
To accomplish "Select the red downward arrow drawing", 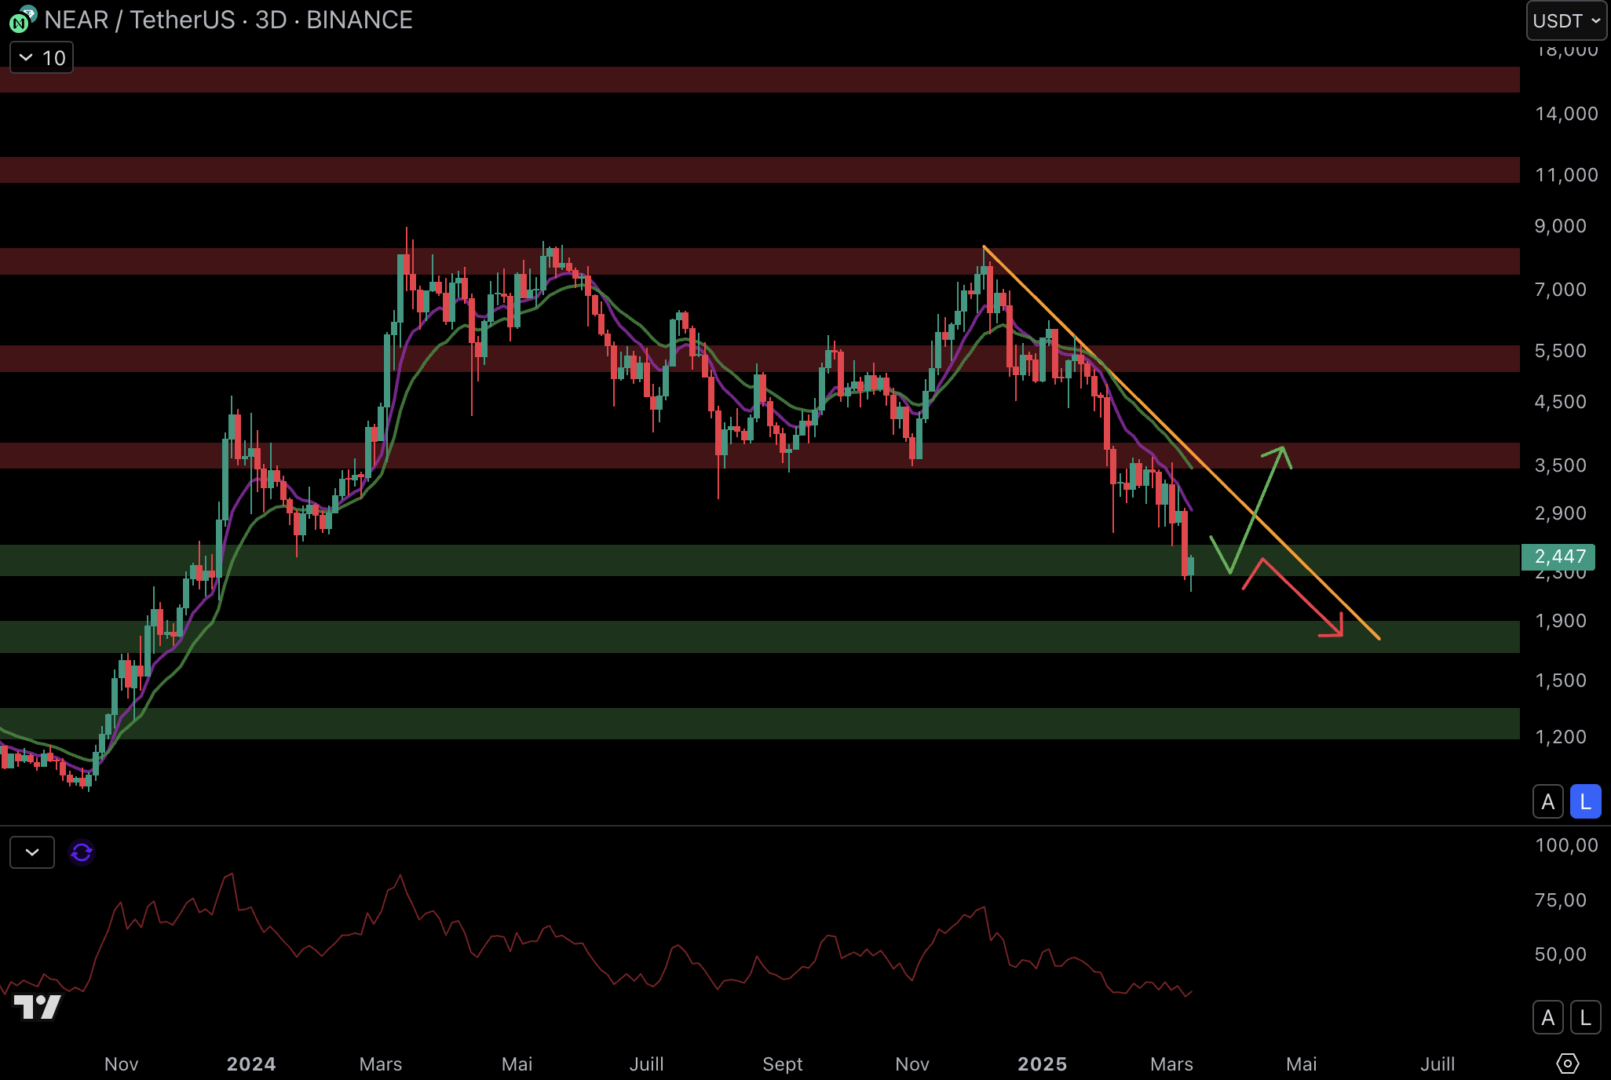I will pyautogui.click(x=1300, y=596).
